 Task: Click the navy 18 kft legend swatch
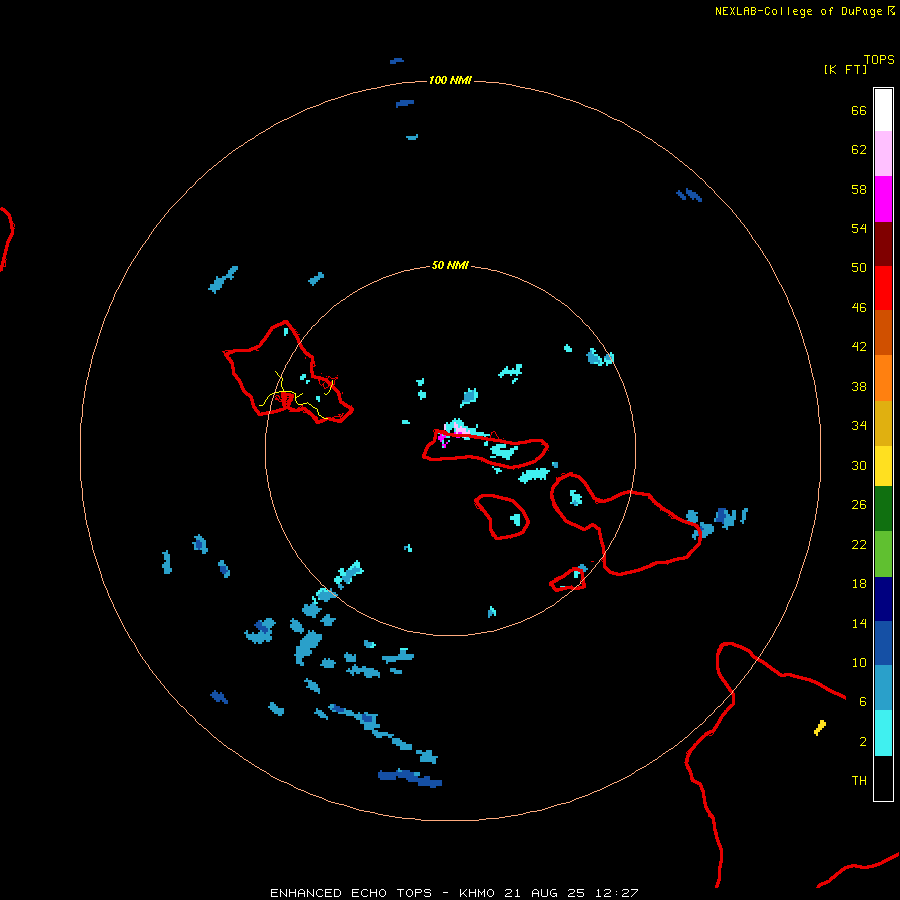coord(883,599)
